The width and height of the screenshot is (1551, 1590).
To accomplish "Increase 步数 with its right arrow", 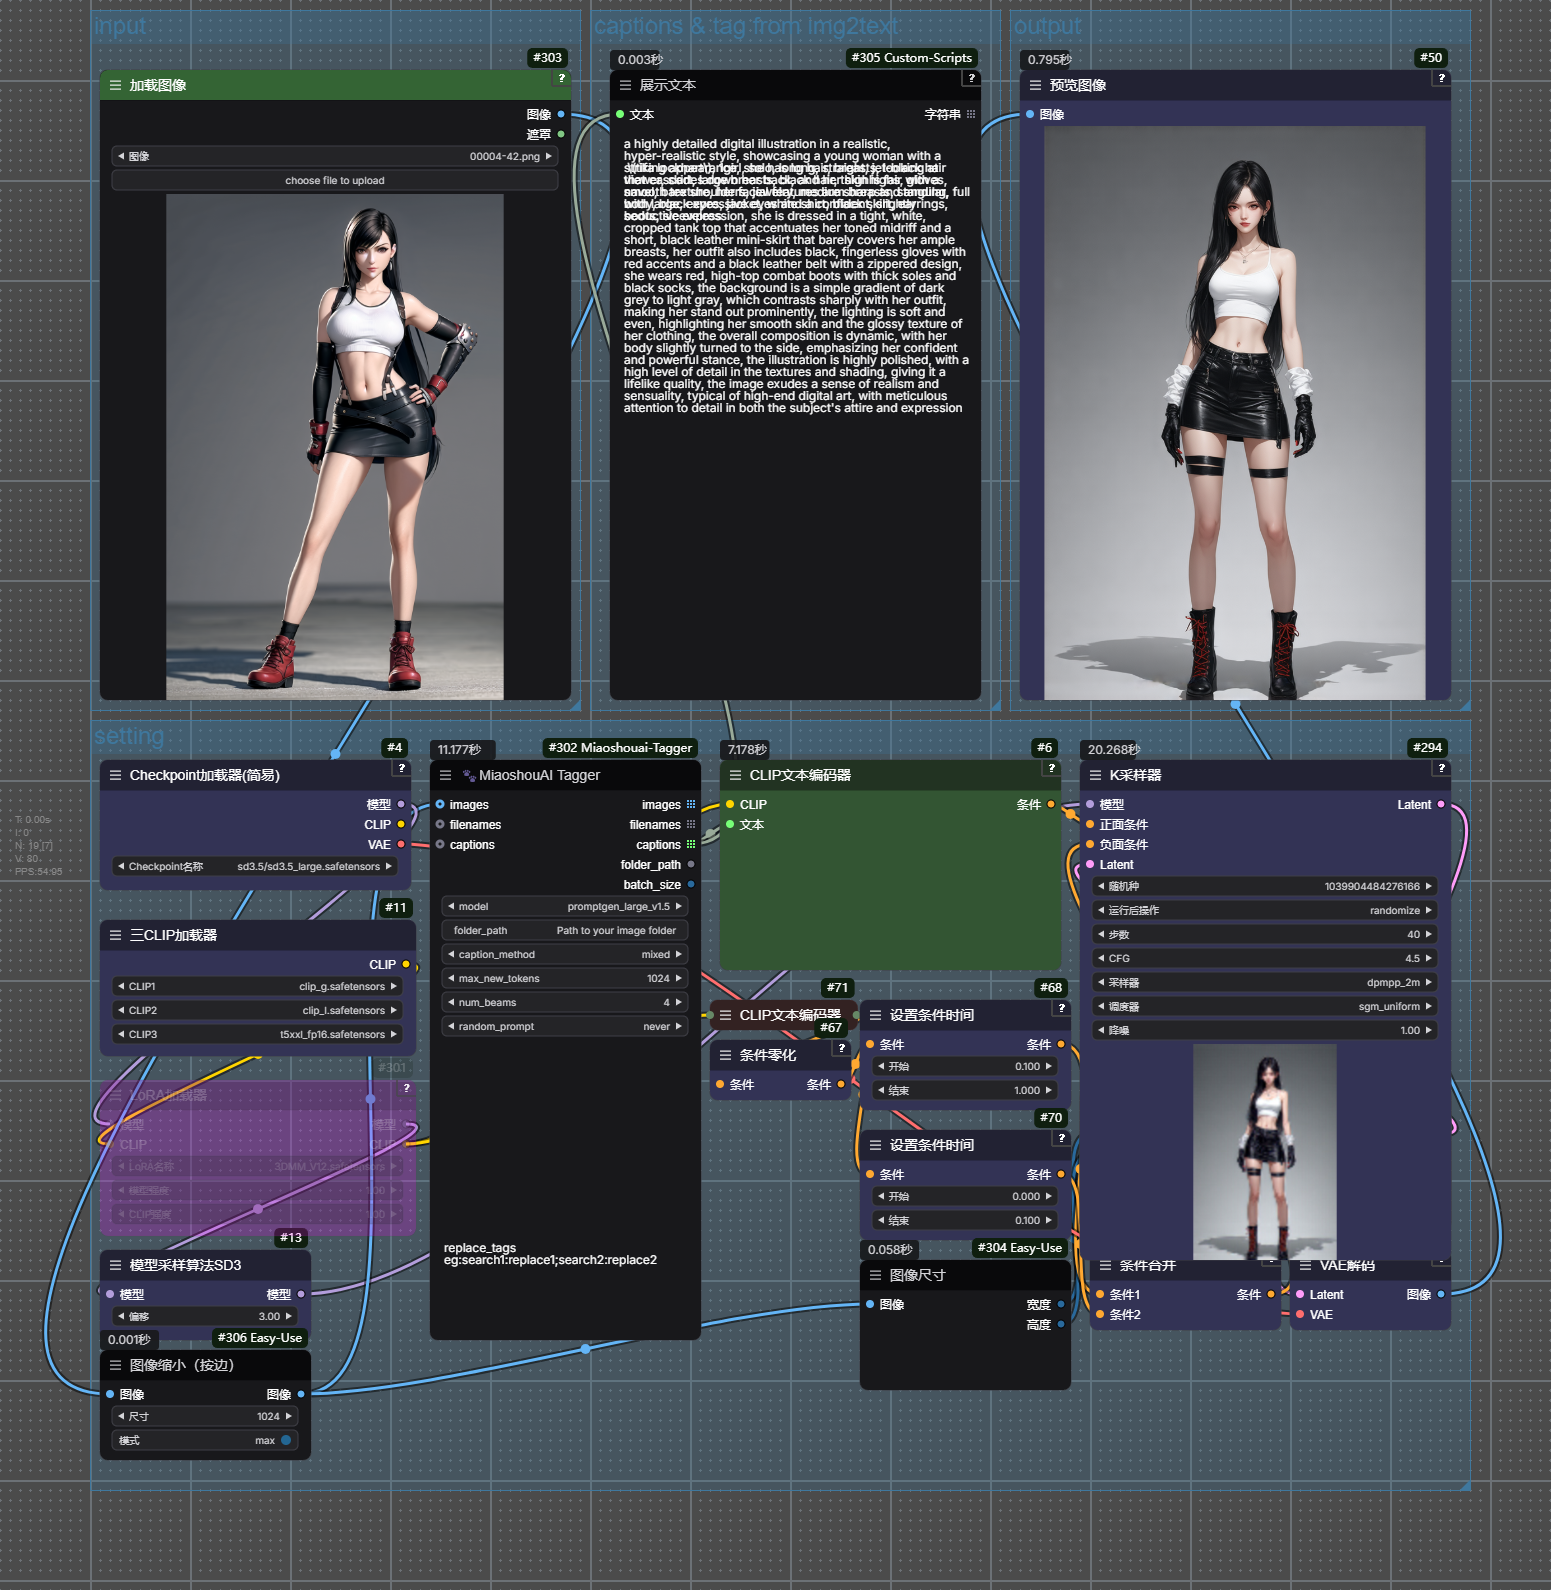I will [1429, 935].
